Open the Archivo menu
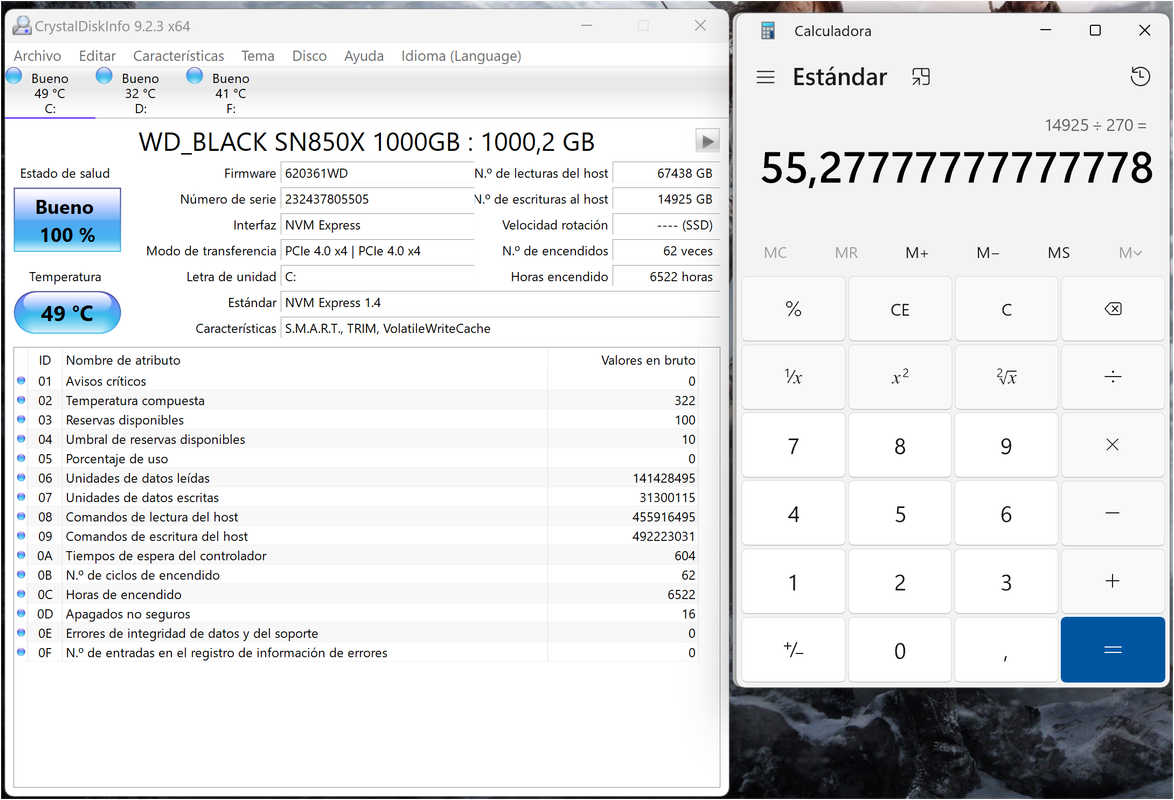Image resolution: width=1174 pixels, height=800 pixels. (37, 56)
